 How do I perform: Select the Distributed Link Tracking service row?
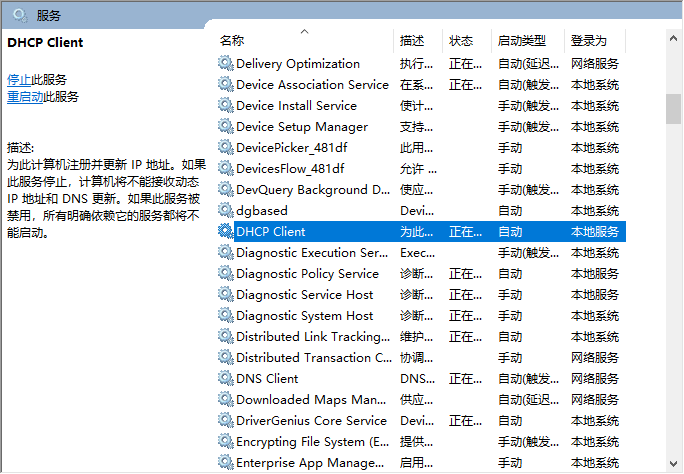coord(313,337)
